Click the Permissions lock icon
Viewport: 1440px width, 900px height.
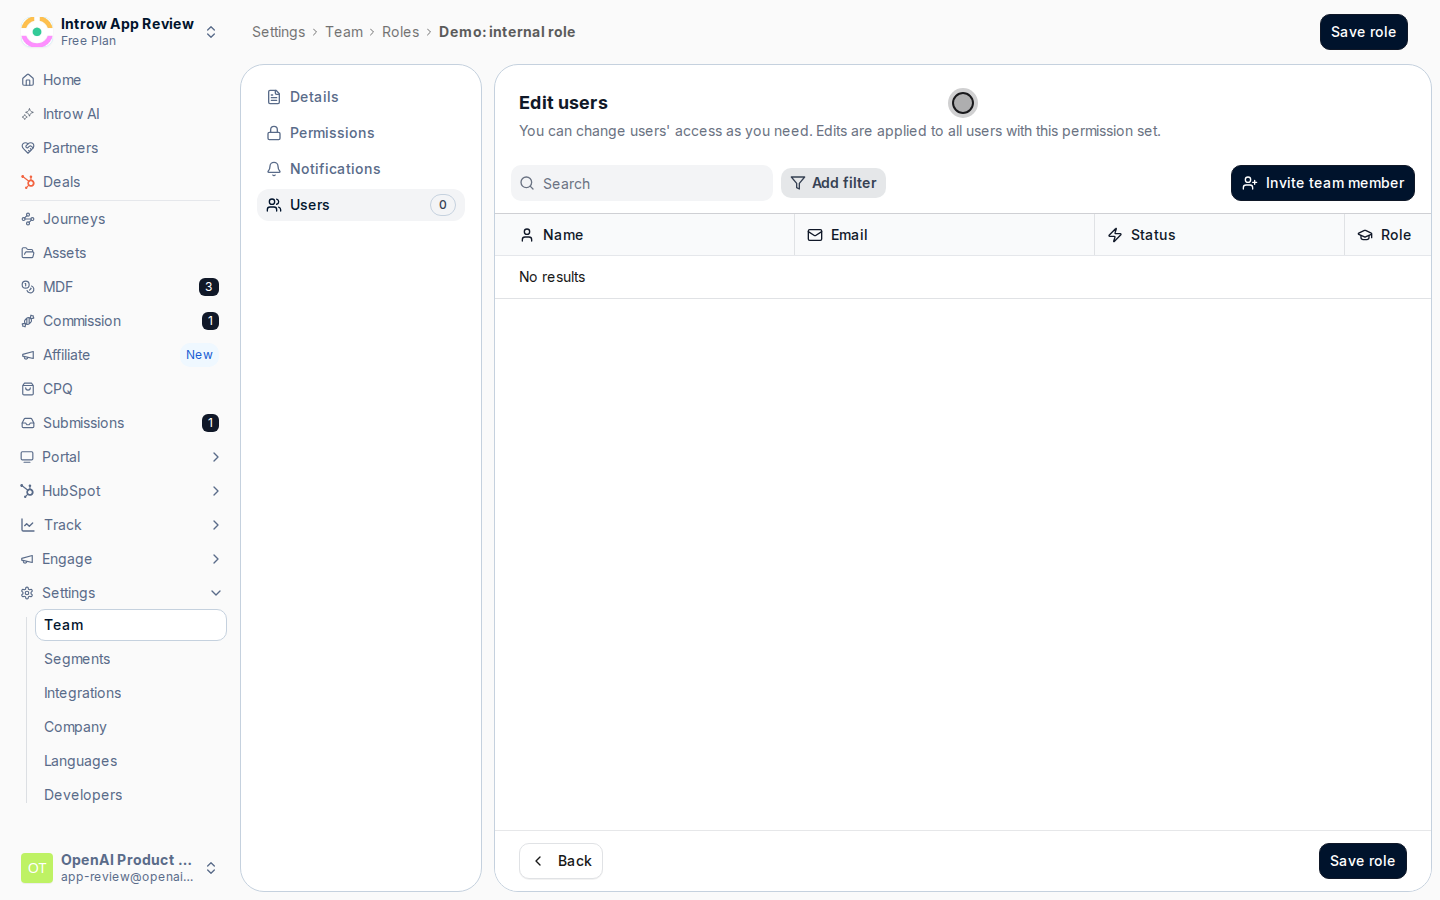coord(274,133)
